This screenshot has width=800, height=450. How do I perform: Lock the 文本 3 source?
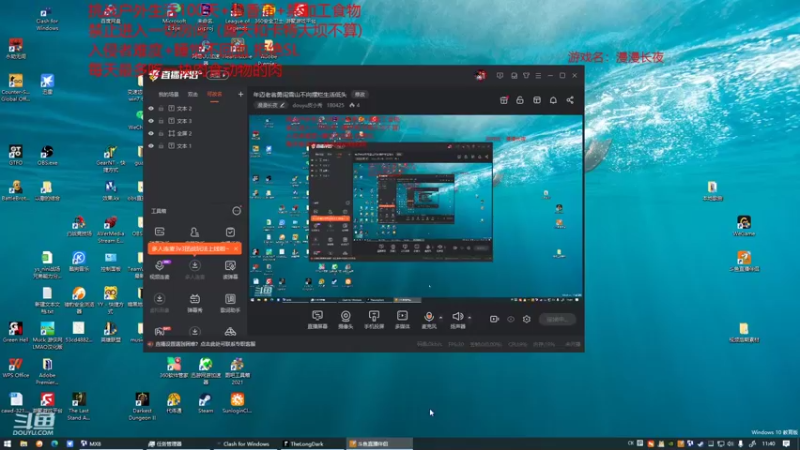coord(161,121)
